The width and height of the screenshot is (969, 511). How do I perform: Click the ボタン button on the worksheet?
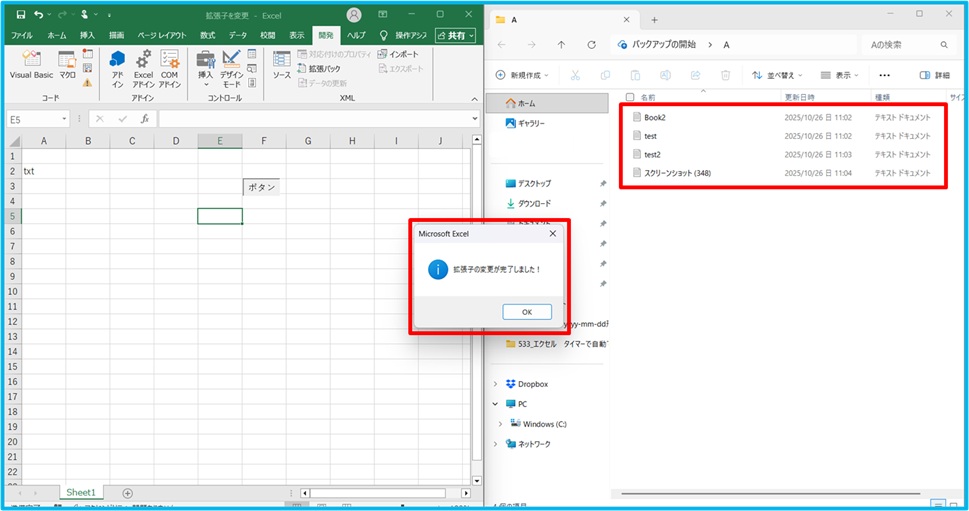coord(262,187)
